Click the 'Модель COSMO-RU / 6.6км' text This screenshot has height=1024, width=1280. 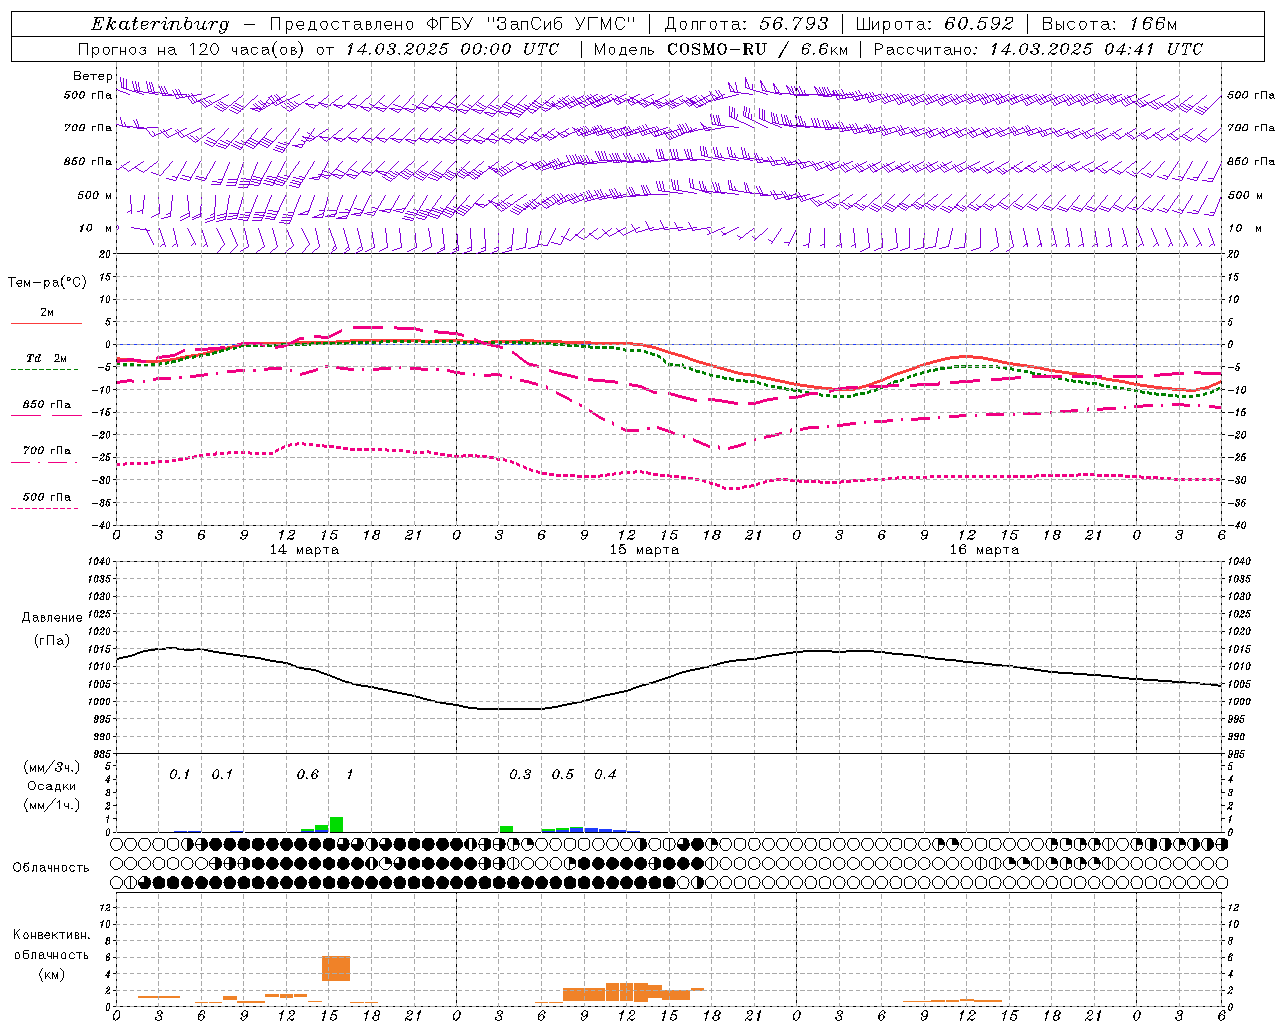pos(721,49)
